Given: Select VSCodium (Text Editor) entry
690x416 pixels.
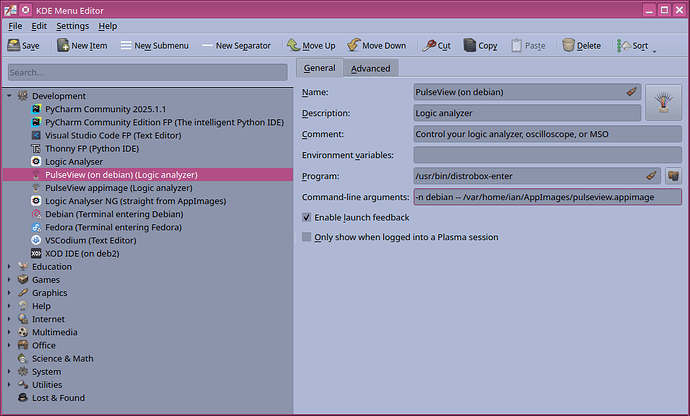Looking at the screenshot, I should coord(91,240).
